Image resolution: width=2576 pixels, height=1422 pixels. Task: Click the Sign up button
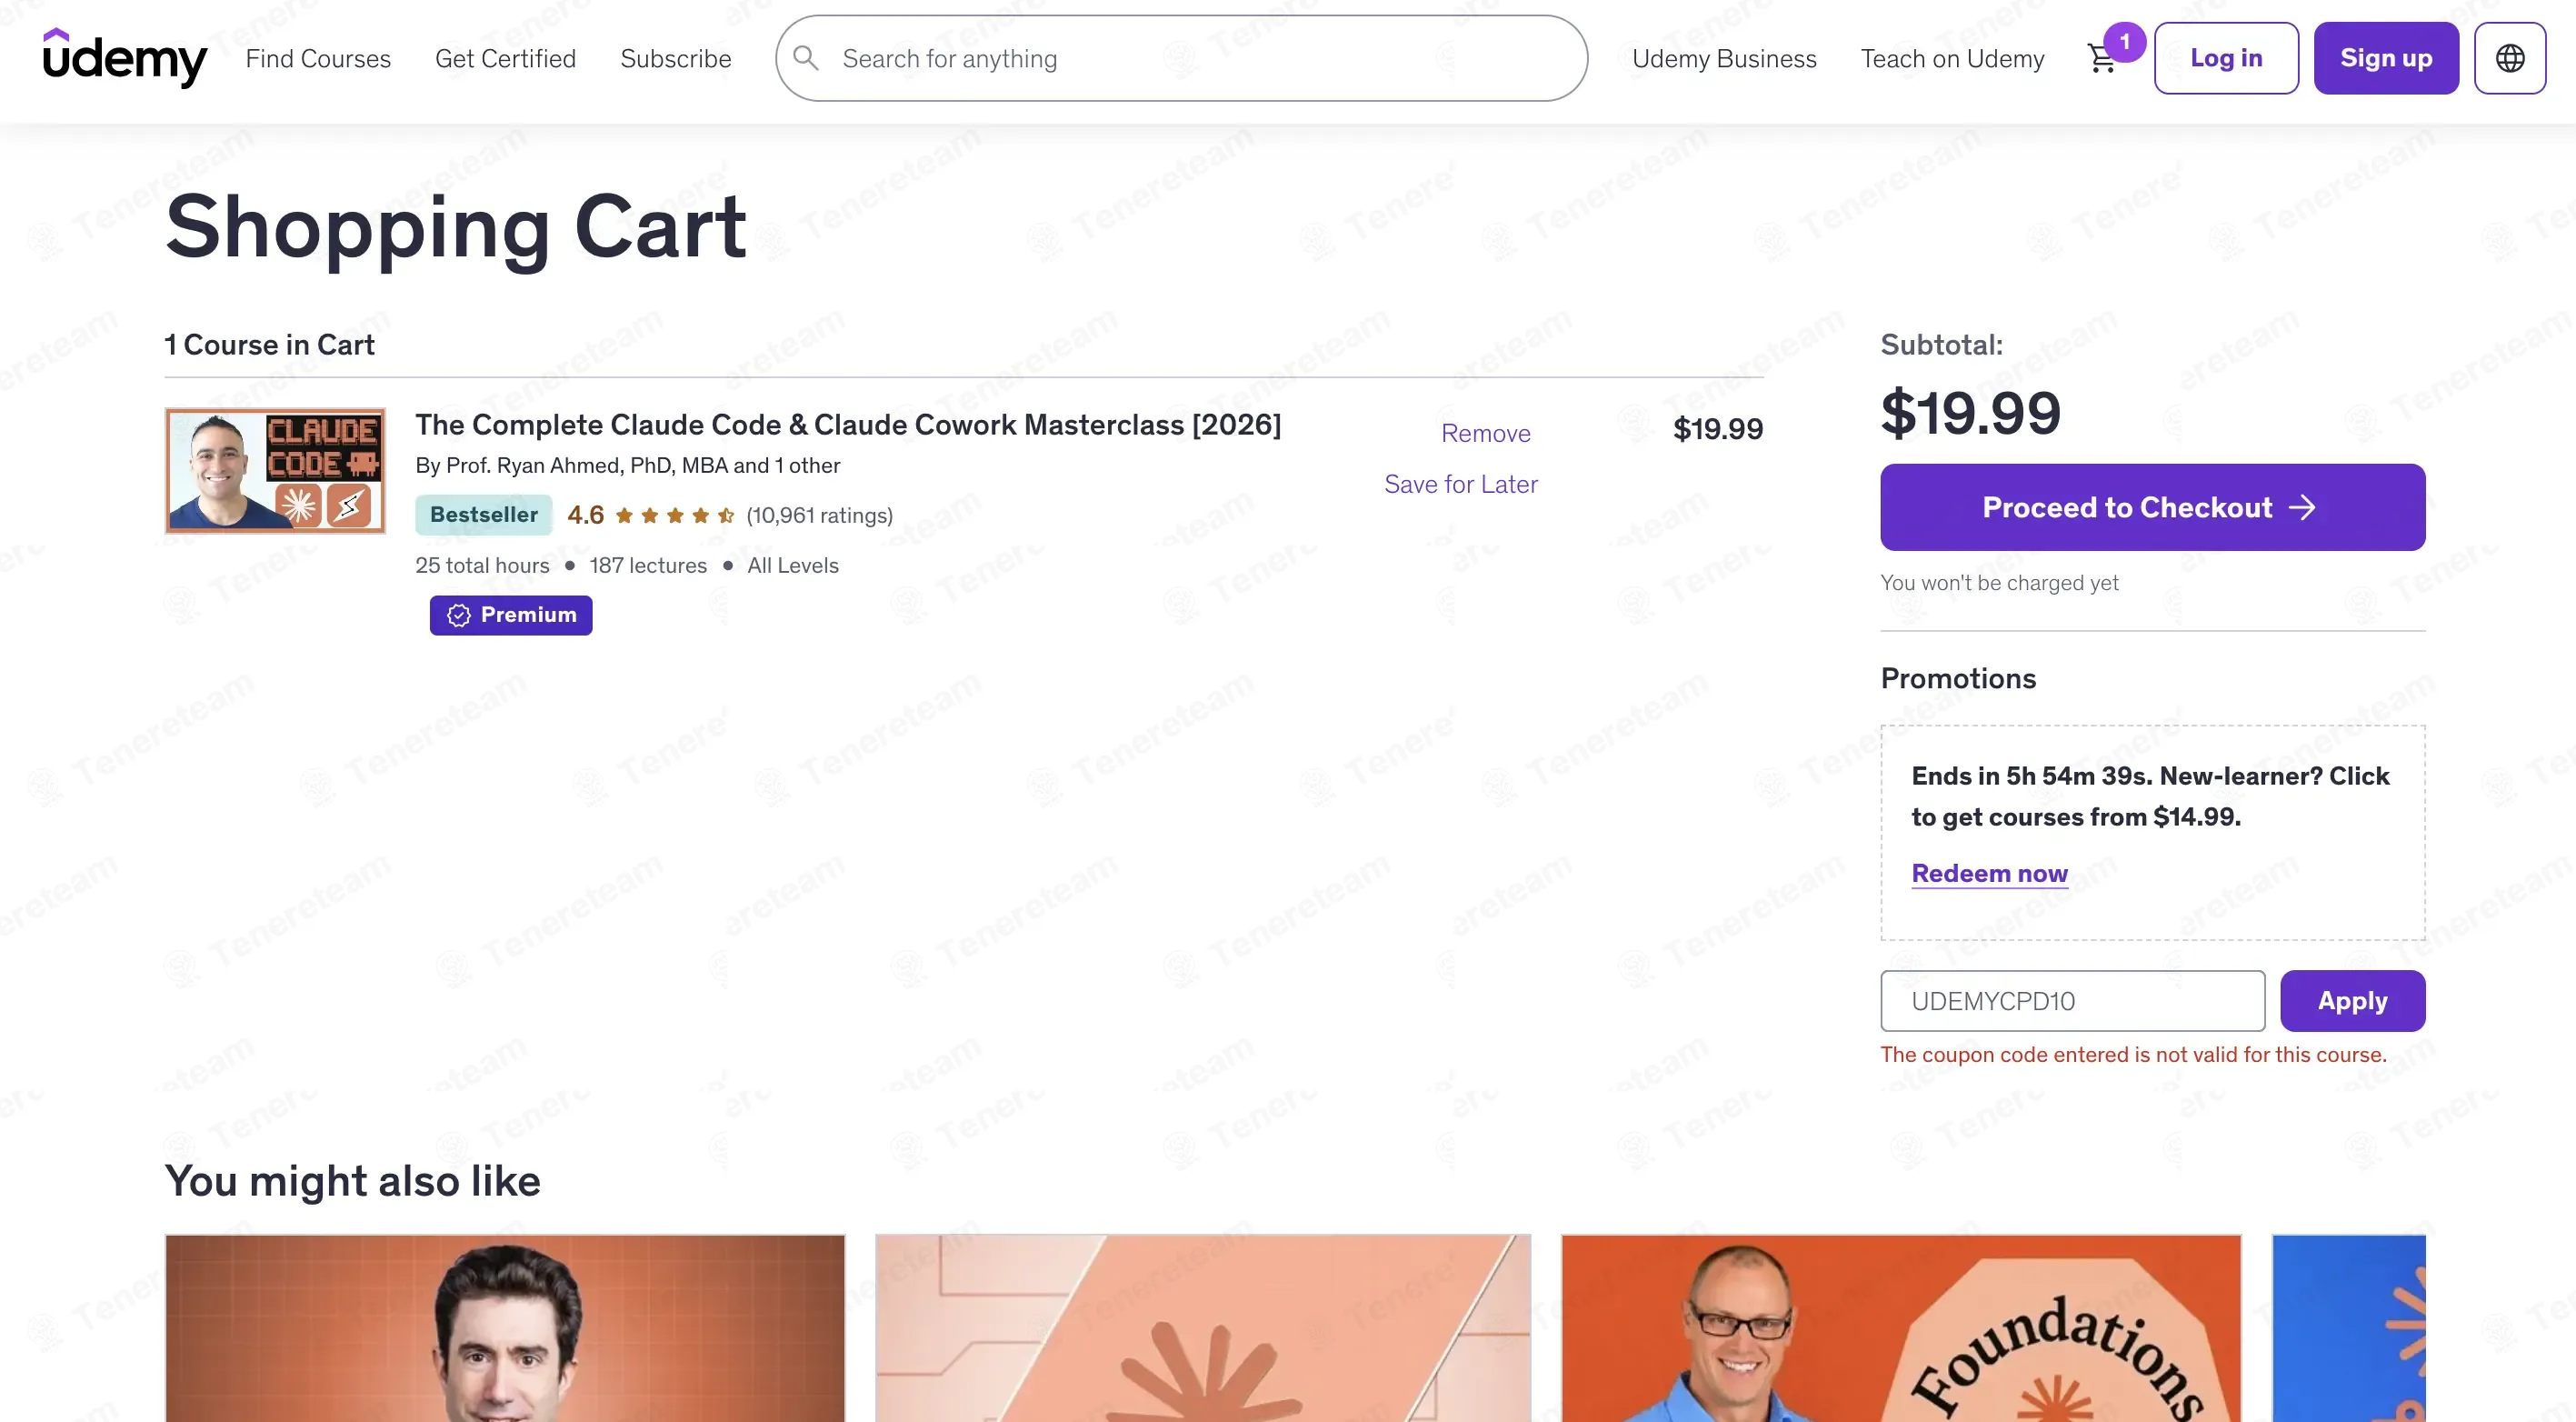tap(2386, 58)
